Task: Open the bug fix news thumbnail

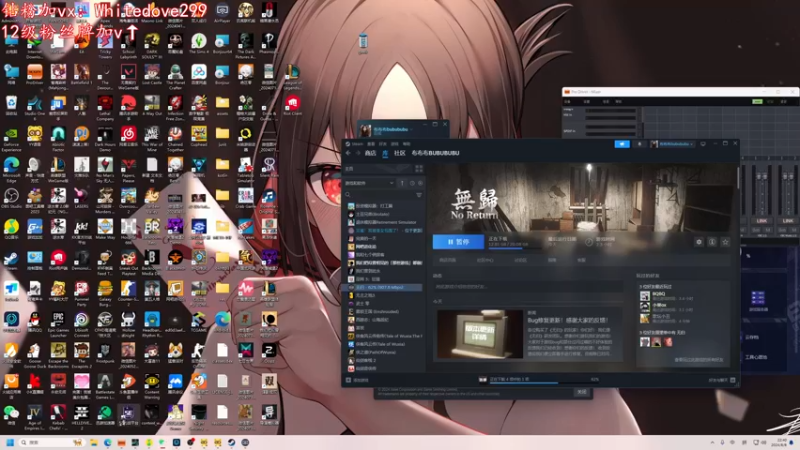Action: [480, 334]
